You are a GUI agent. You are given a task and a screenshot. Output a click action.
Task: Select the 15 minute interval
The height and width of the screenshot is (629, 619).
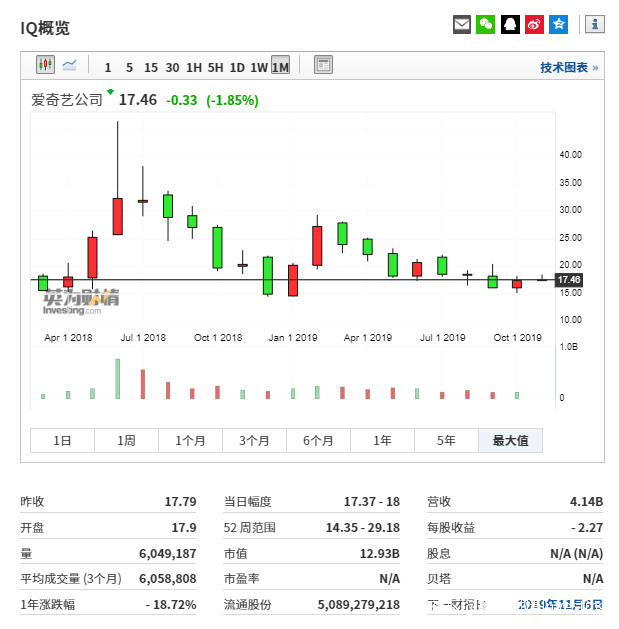click(x=151, y=67)
